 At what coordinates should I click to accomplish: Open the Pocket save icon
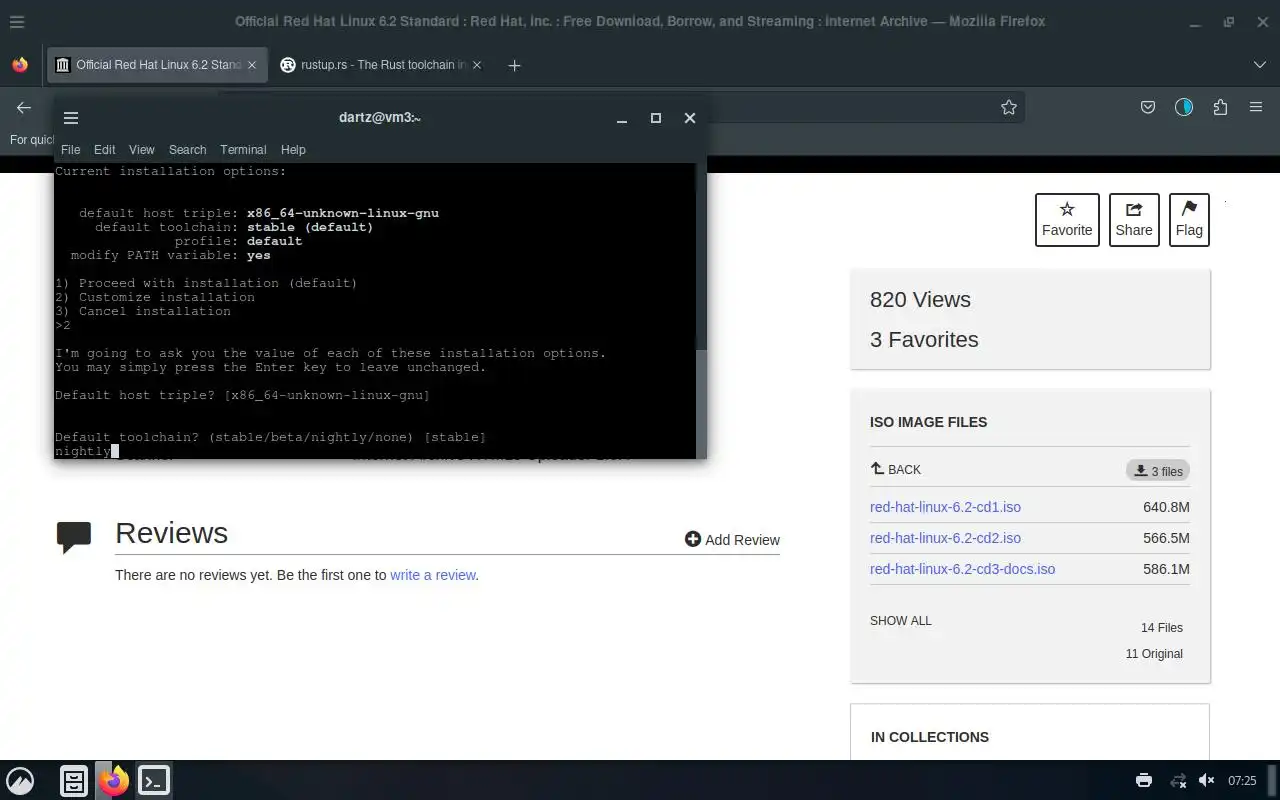tap(1148, 107)
